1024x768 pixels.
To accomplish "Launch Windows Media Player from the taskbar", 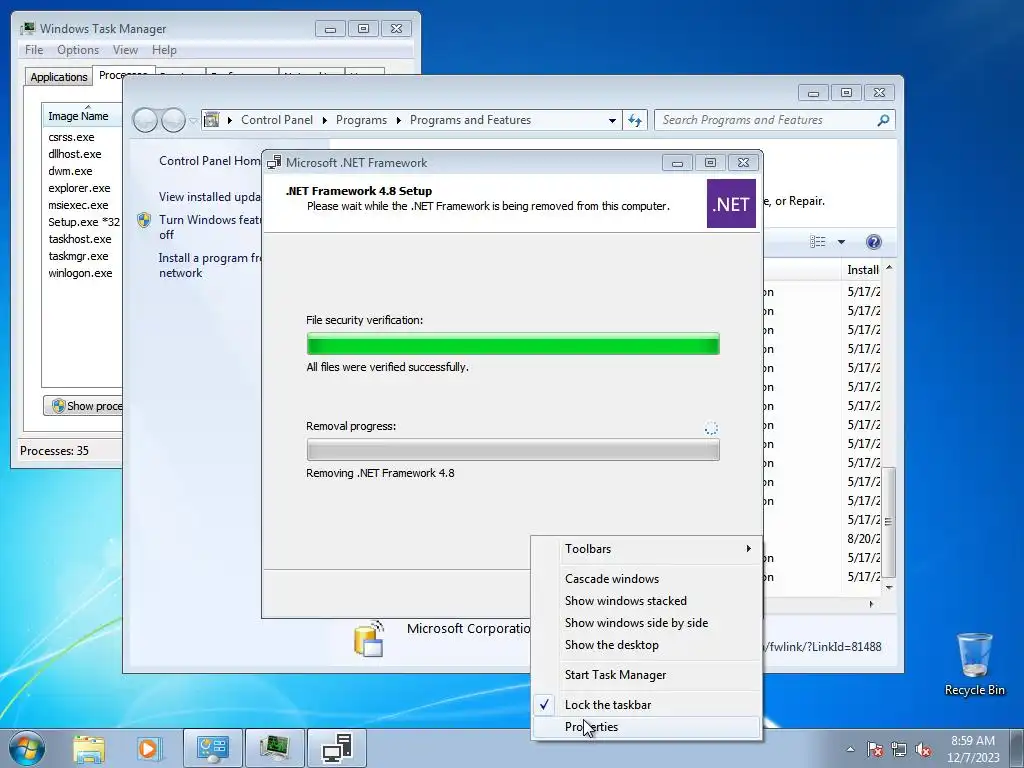I will pos(149,749).
